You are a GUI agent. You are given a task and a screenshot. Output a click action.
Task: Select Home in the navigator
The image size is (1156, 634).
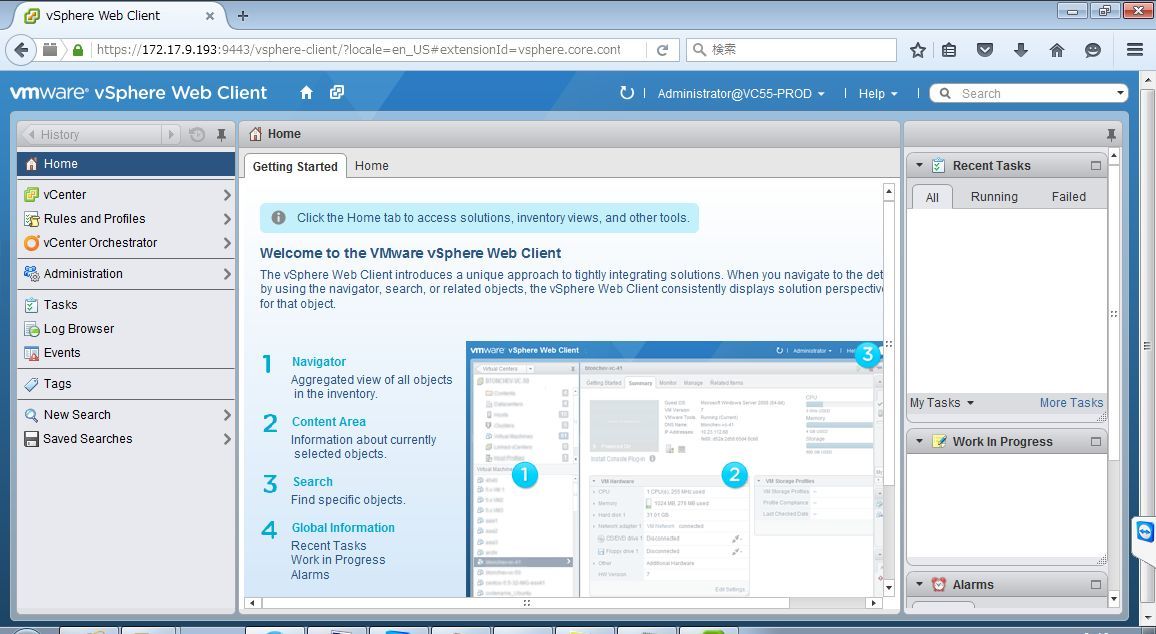click(x=126, y=164)
